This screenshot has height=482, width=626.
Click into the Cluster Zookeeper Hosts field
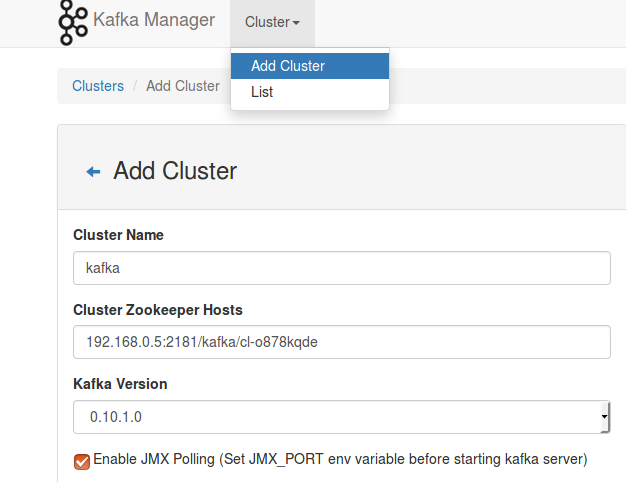(341, 342)
